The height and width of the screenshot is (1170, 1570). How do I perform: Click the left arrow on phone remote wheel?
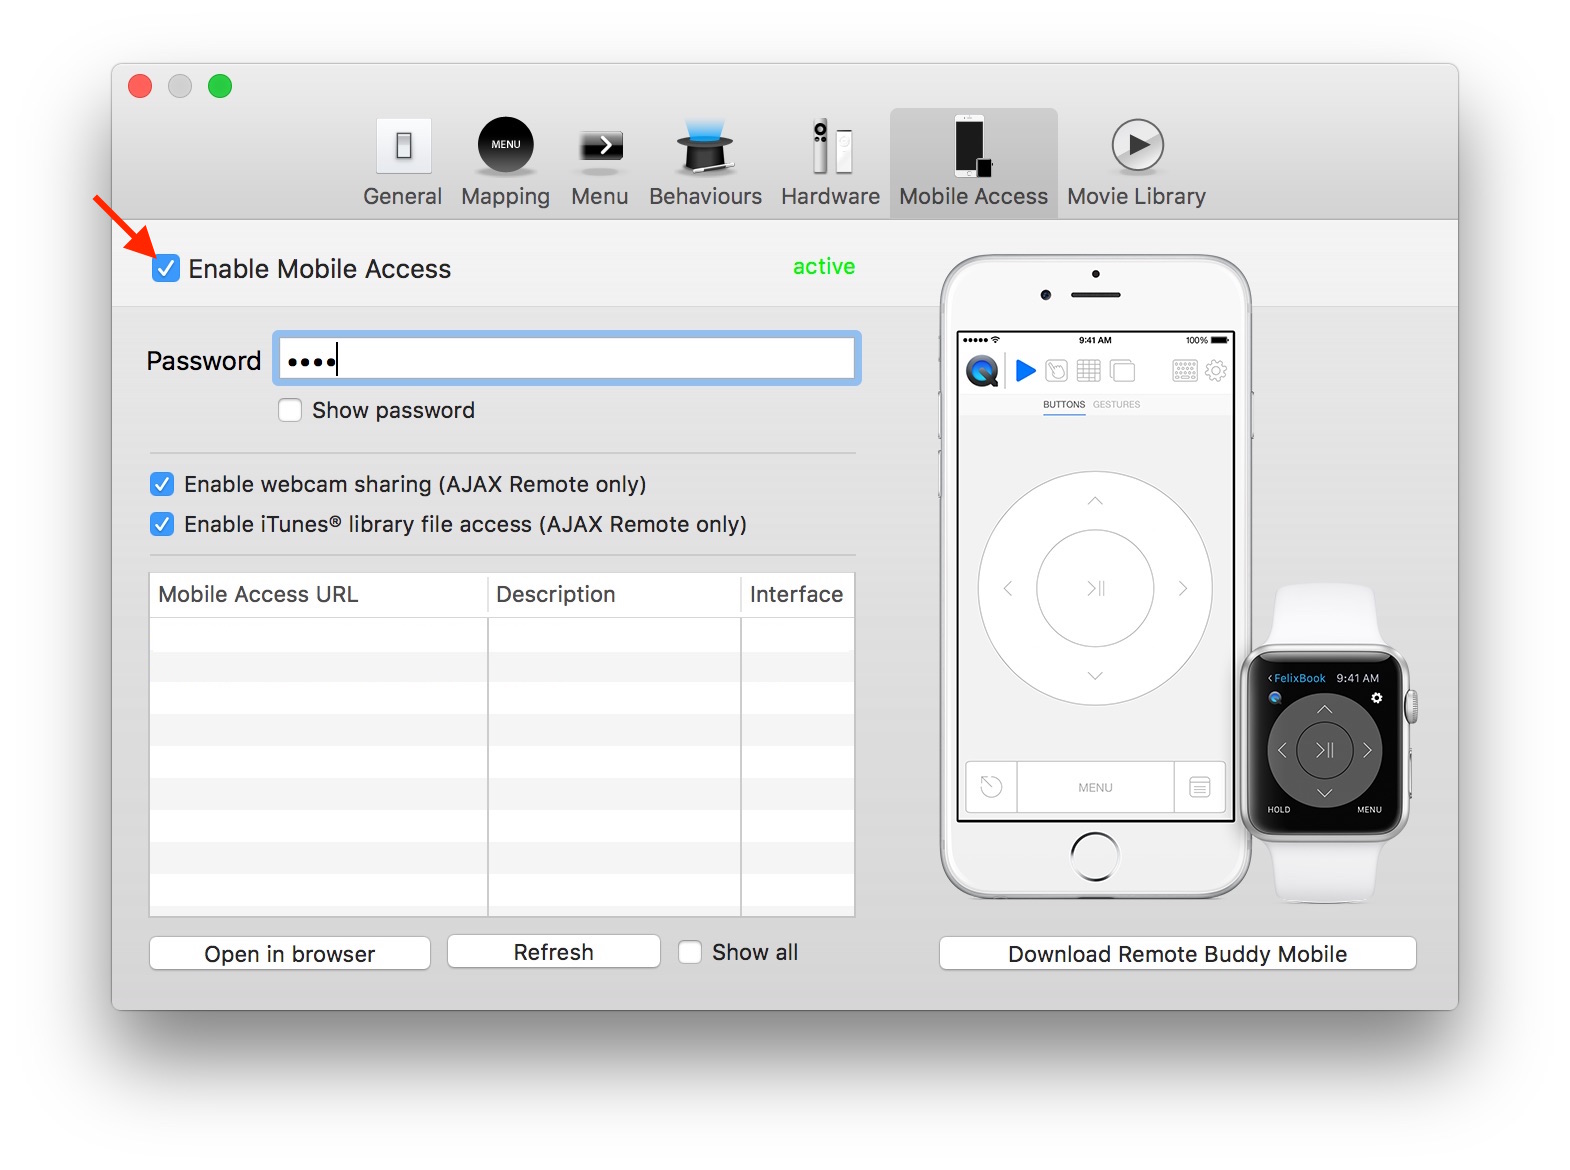click(x=1008, y=588)
